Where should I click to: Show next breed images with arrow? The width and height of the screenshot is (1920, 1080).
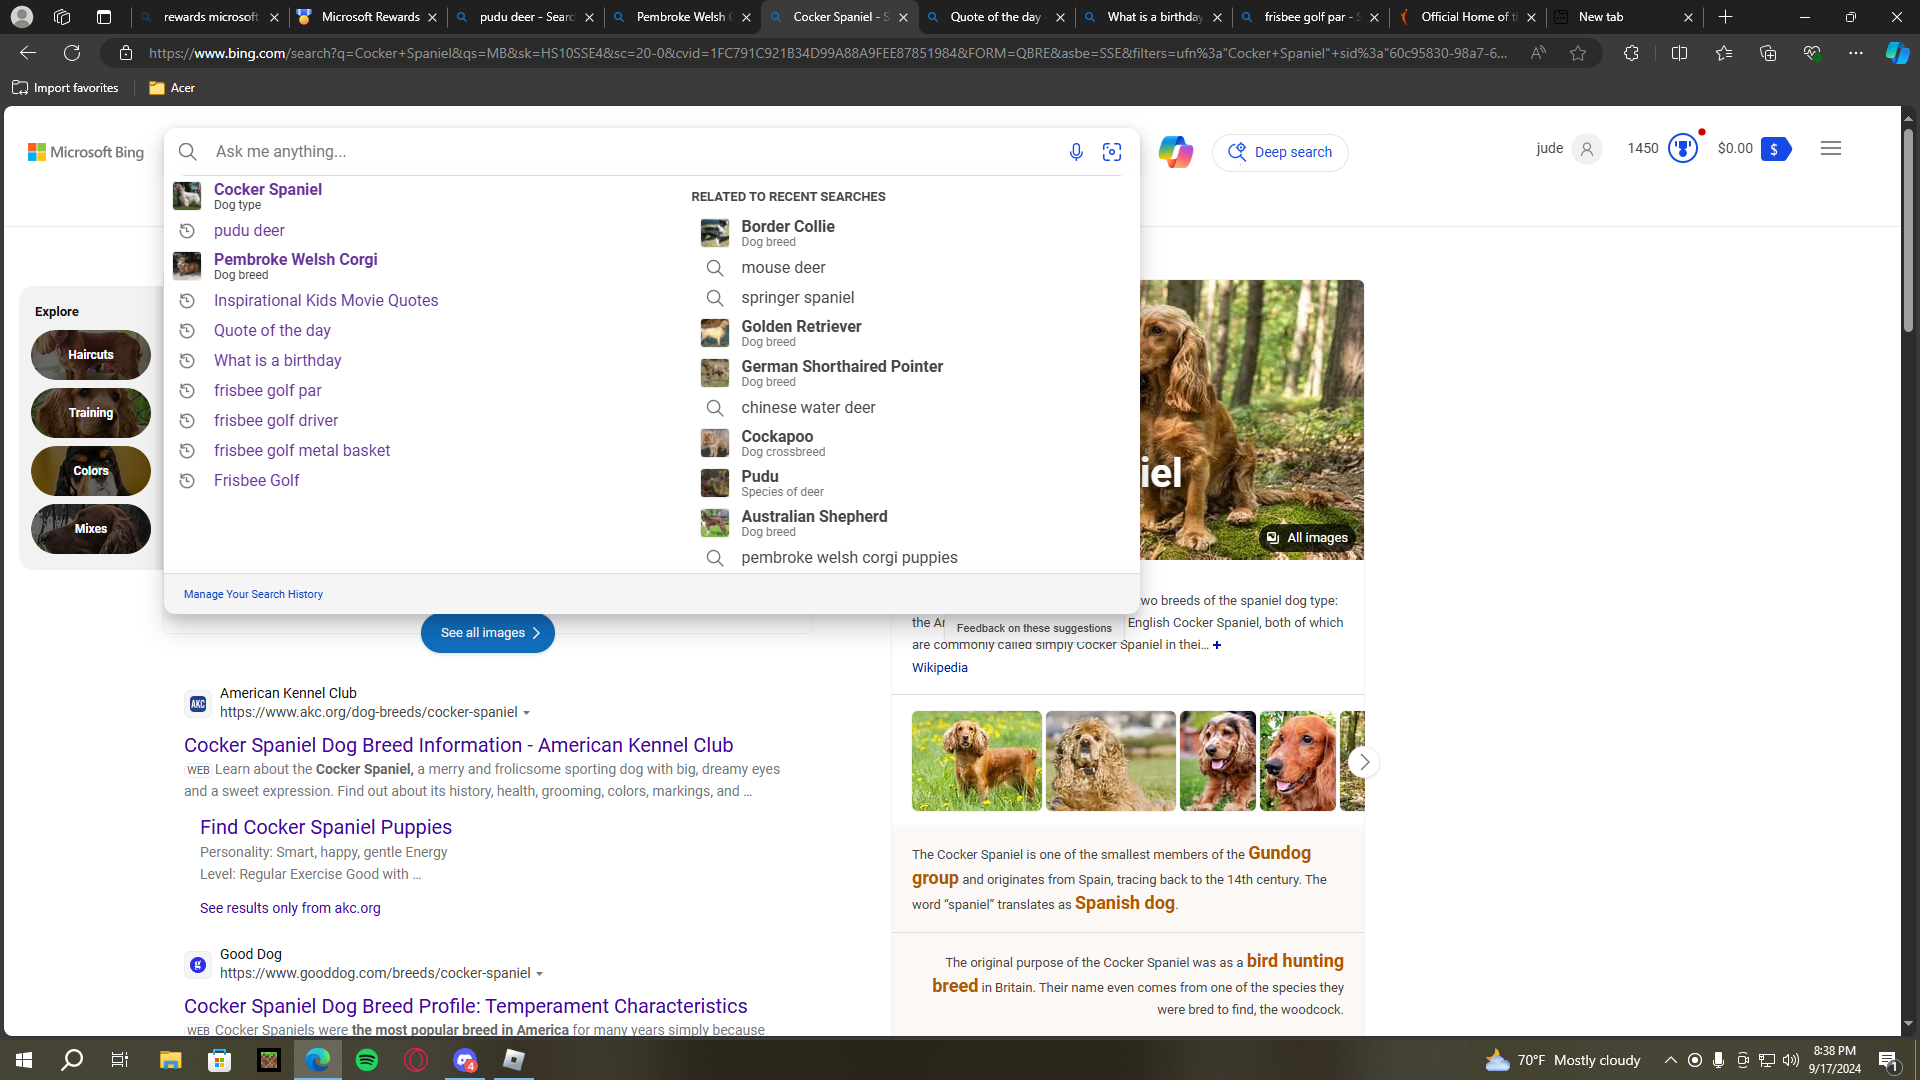pyautogui.click(x=1364, y=762)
